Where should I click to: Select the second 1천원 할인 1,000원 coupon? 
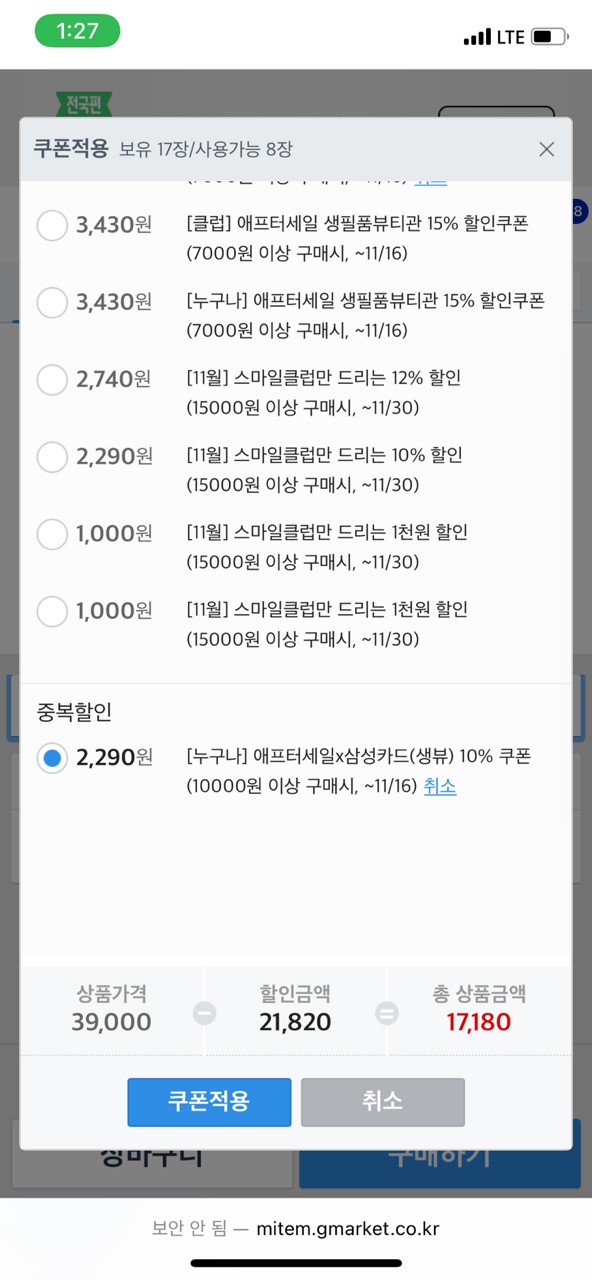click(52, 611)
